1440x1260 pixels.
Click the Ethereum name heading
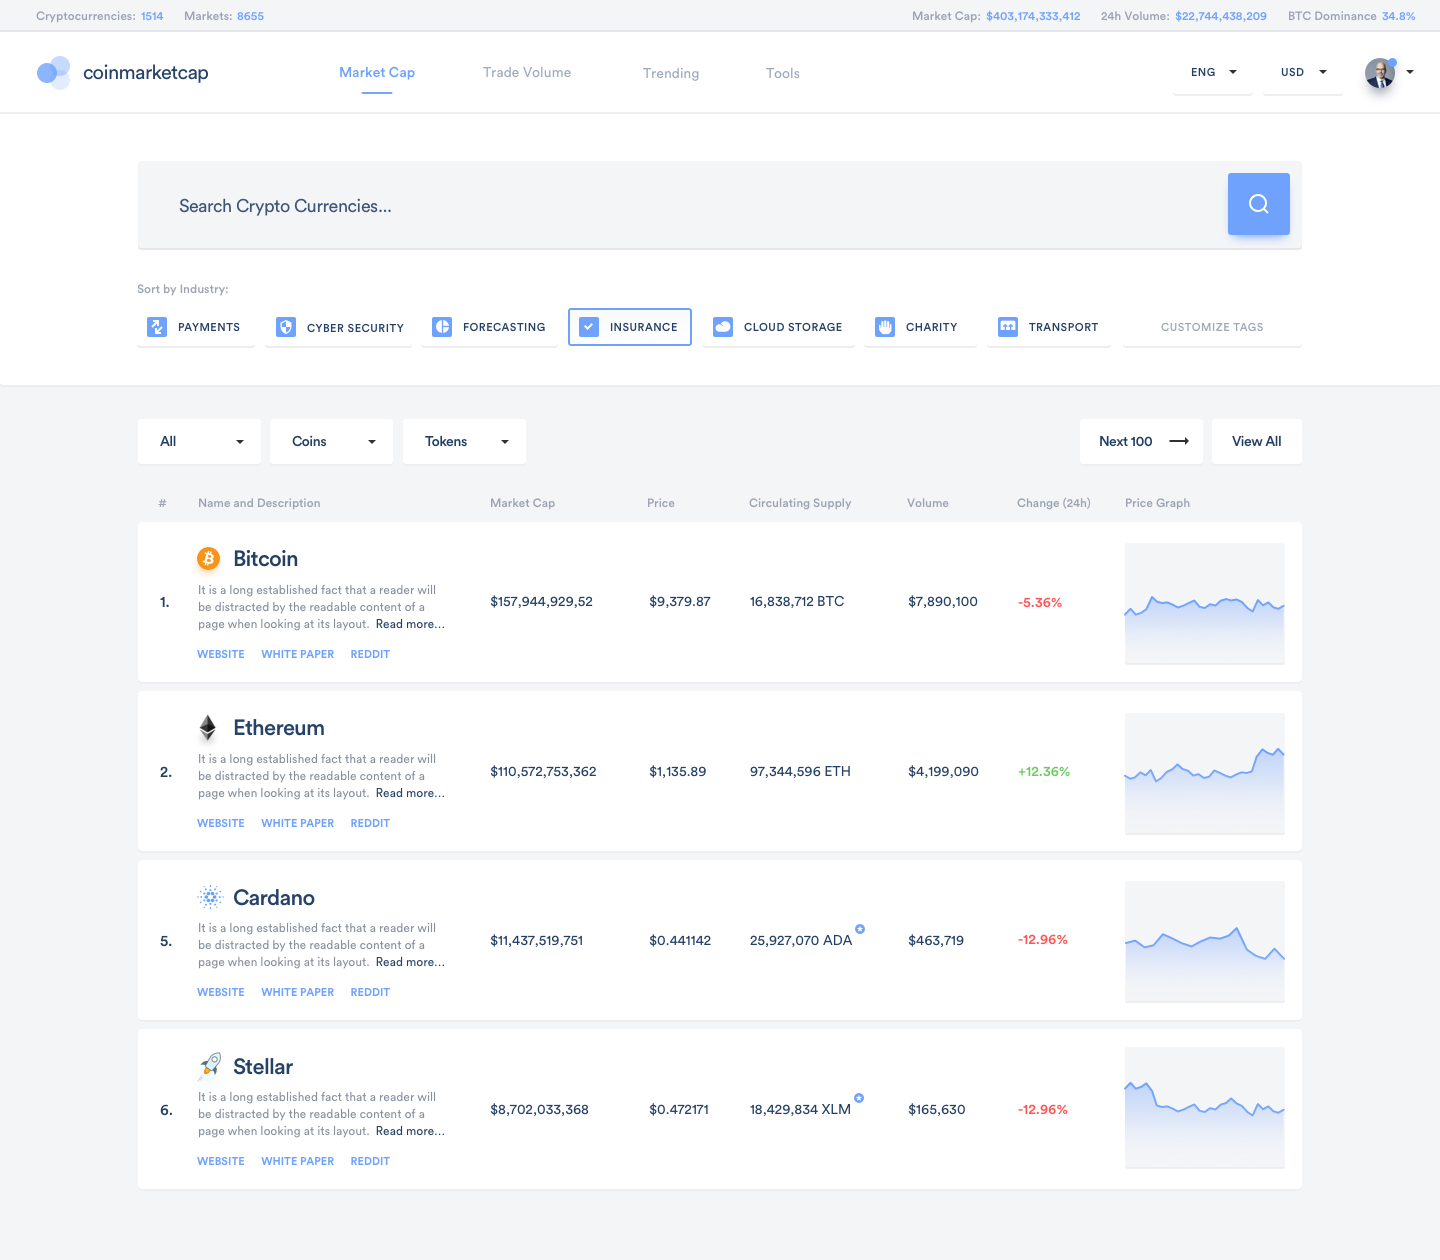(x=279, y=728)
